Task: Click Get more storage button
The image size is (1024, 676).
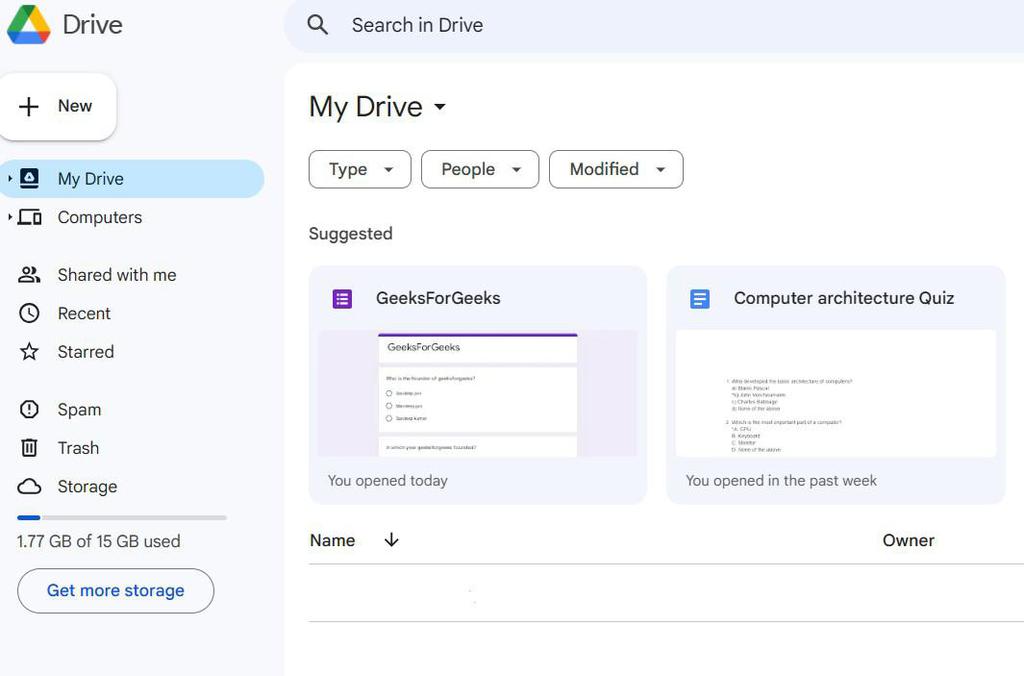Action: (x=115, y=591)
